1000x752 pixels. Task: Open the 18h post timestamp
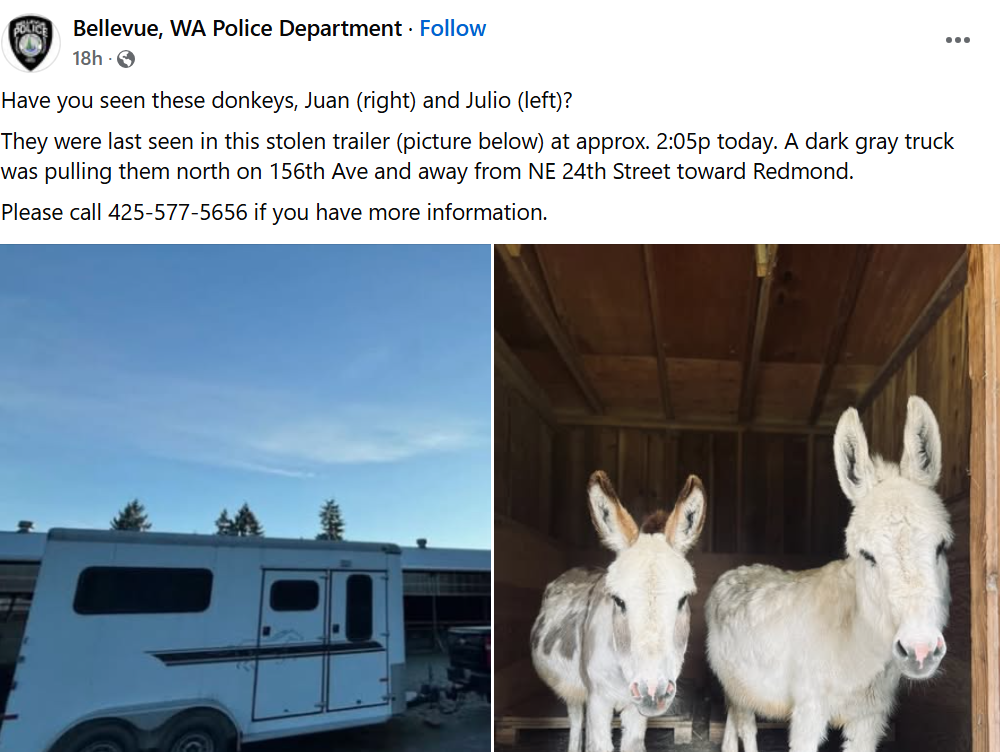pyautogui.click(x=87, y=59)
